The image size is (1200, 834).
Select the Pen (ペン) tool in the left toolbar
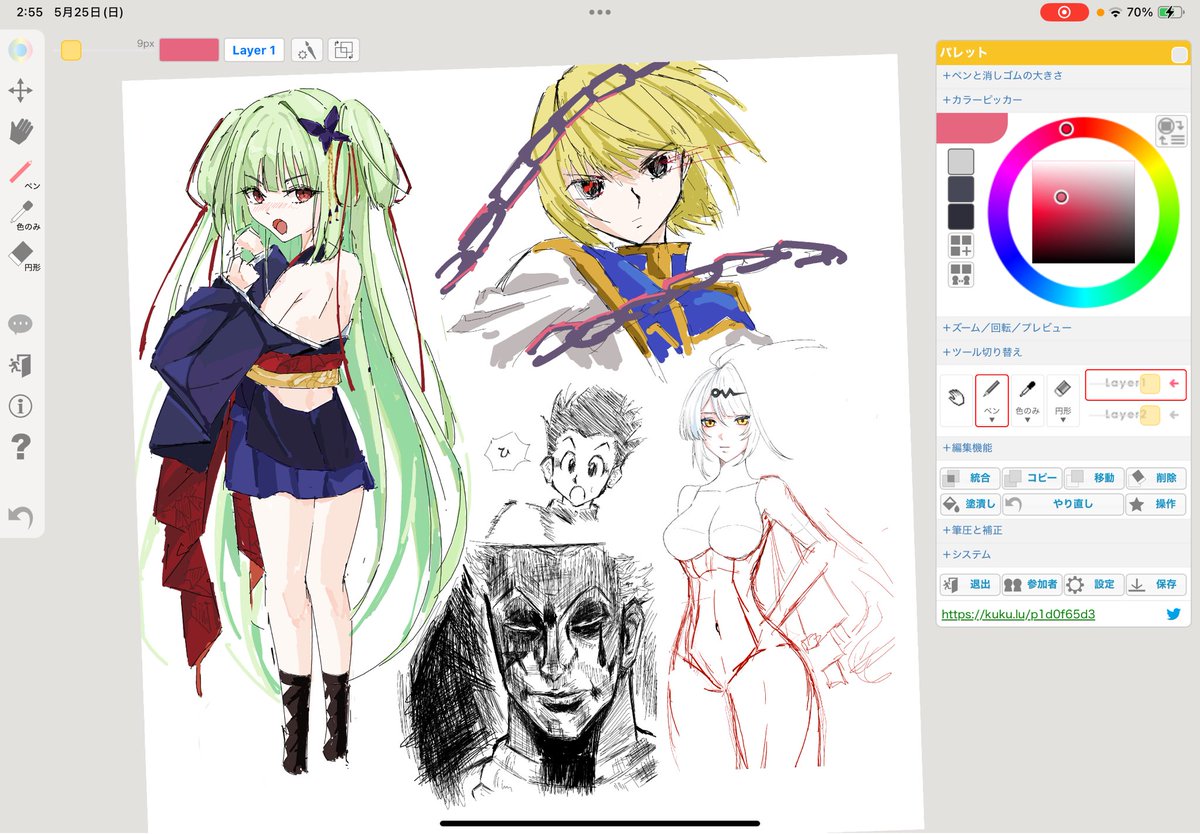(22, 168)
